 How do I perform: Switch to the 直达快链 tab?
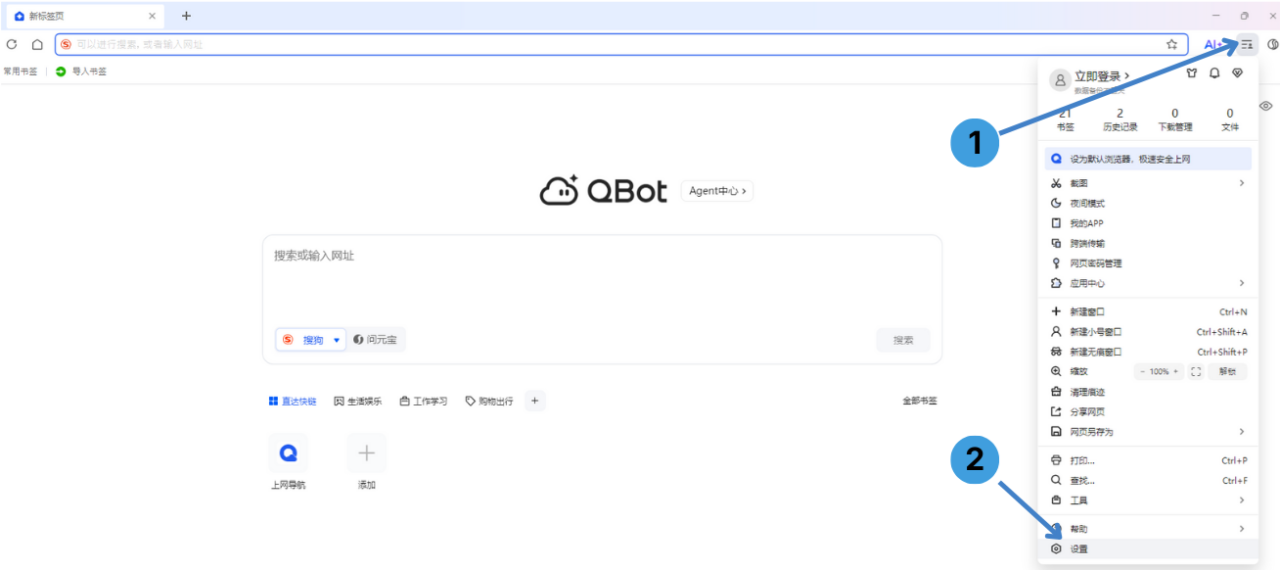(x=292, y=401)
